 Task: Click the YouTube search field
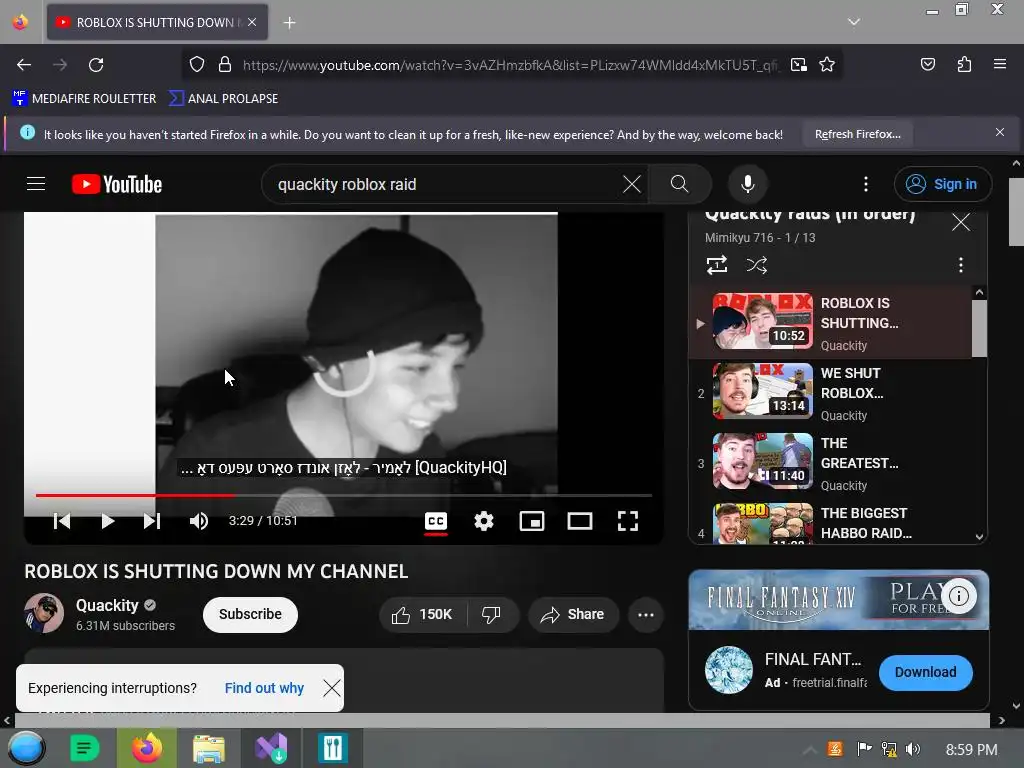pos(444,184)
